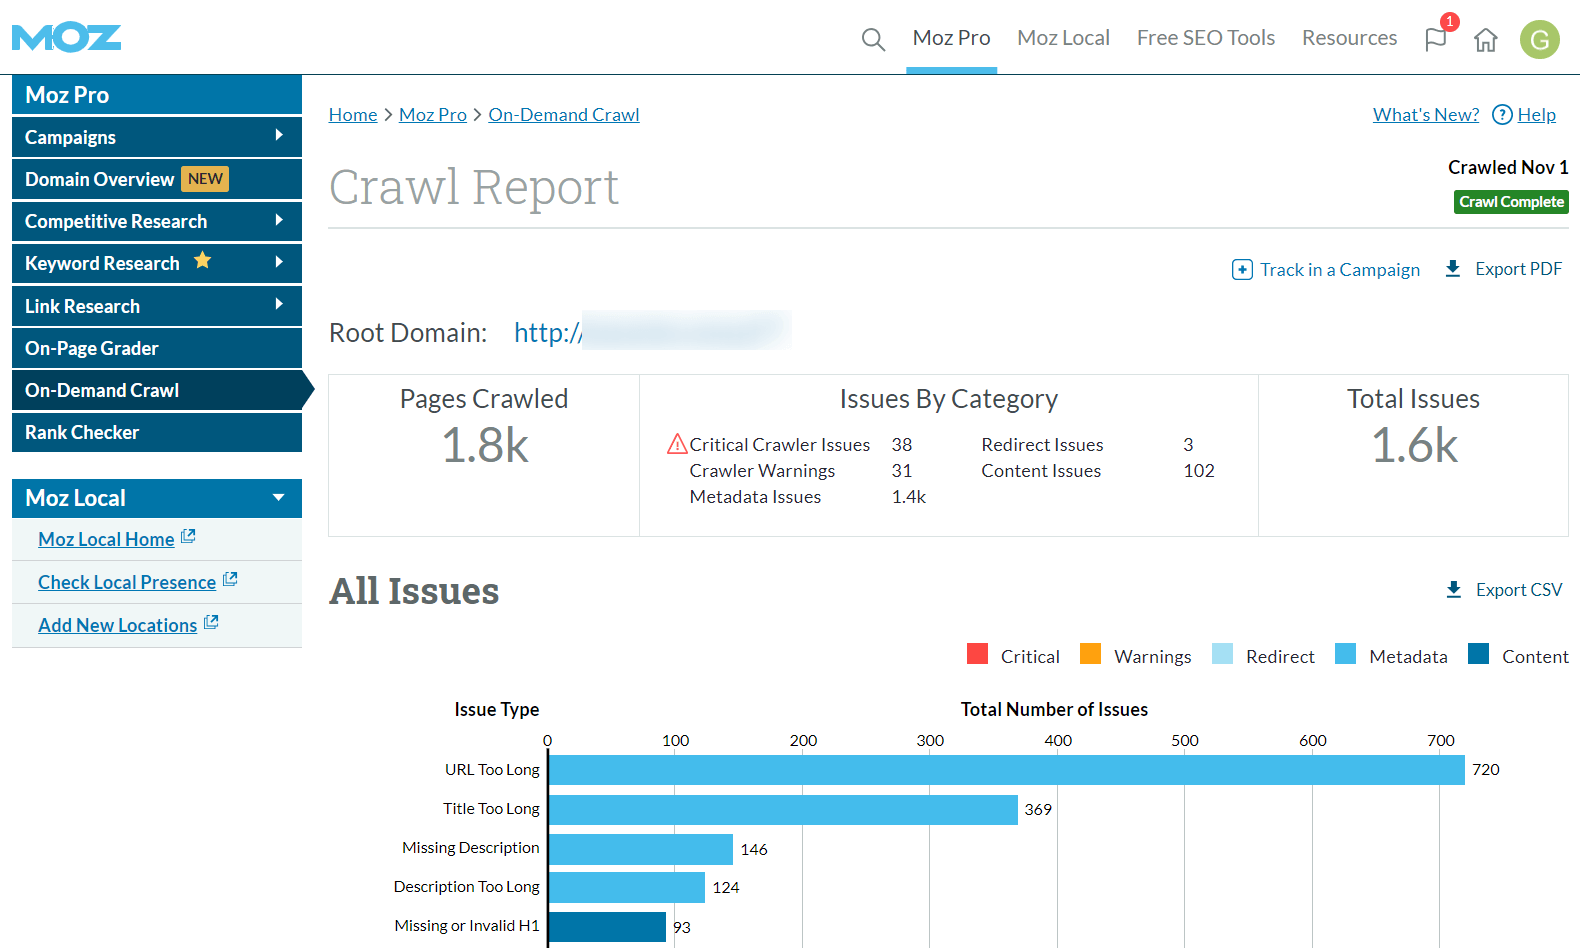Image resolution: width=1580 pixels, height=948 pixels.
Task: Click the Track in a Campaign plus icon
Action: pyautogui.click(x=1242, y=270)
